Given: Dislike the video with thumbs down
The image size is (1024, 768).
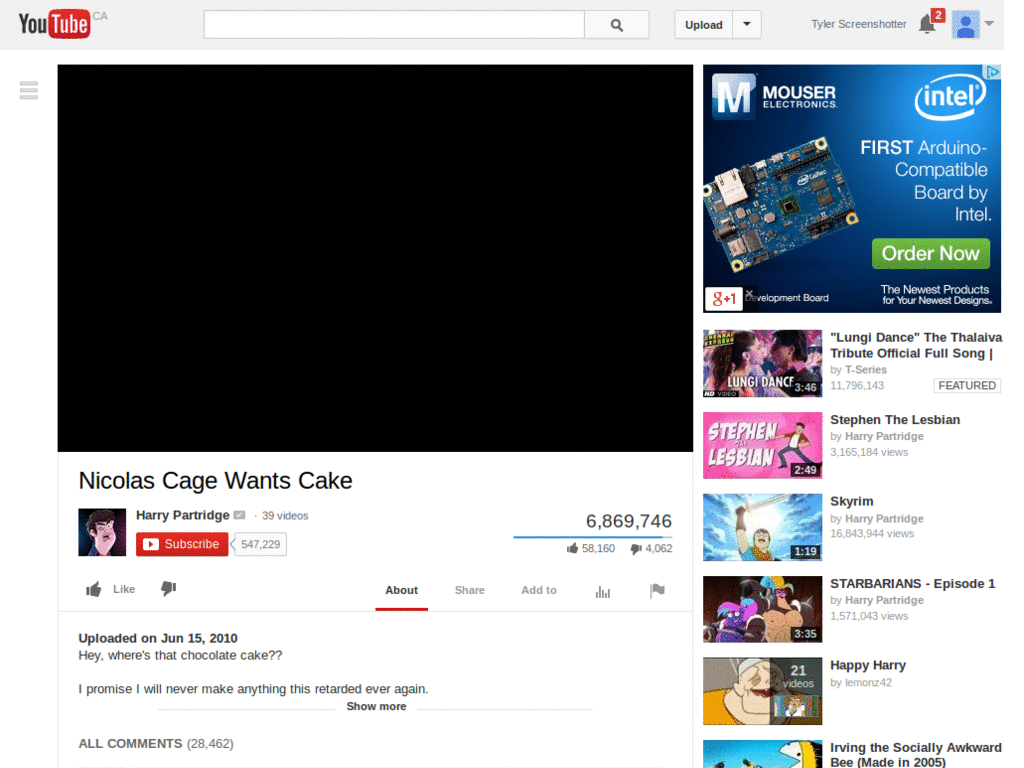Looking at the screenshot, I should pos(168,588).
